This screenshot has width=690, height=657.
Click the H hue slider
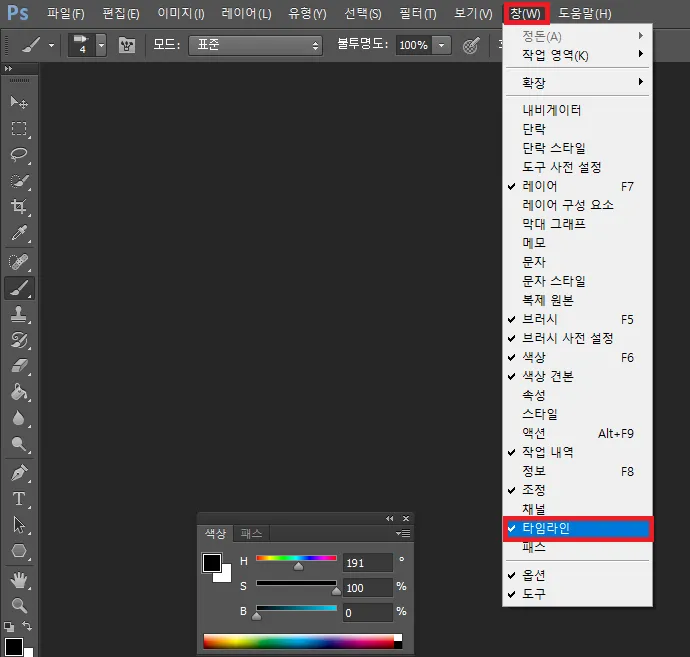point(296,558)
